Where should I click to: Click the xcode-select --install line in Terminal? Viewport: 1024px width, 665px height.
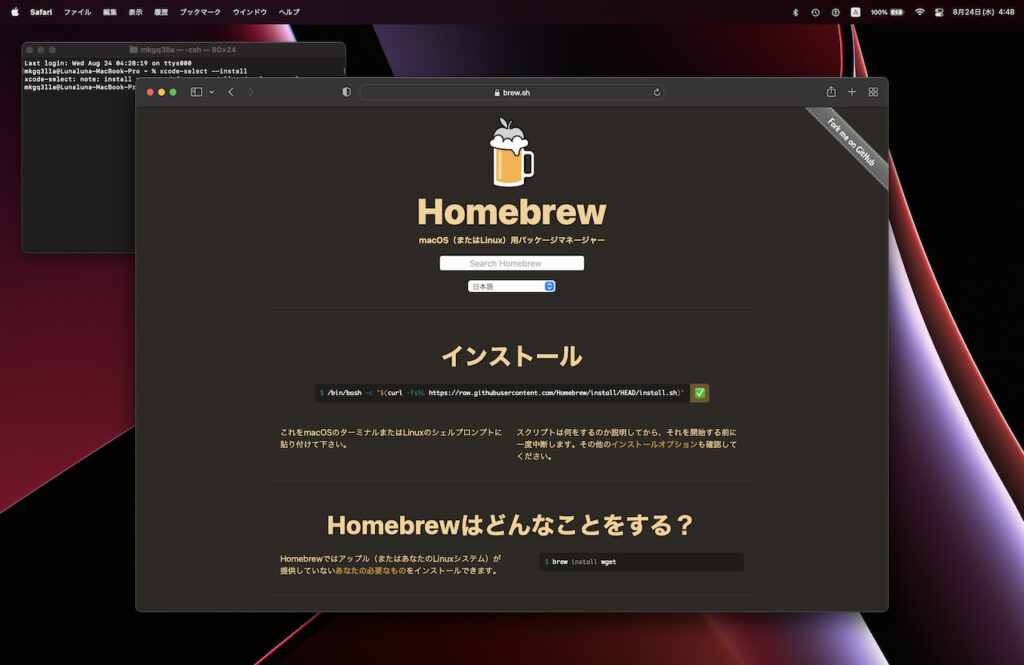click(x=136, y=71)
